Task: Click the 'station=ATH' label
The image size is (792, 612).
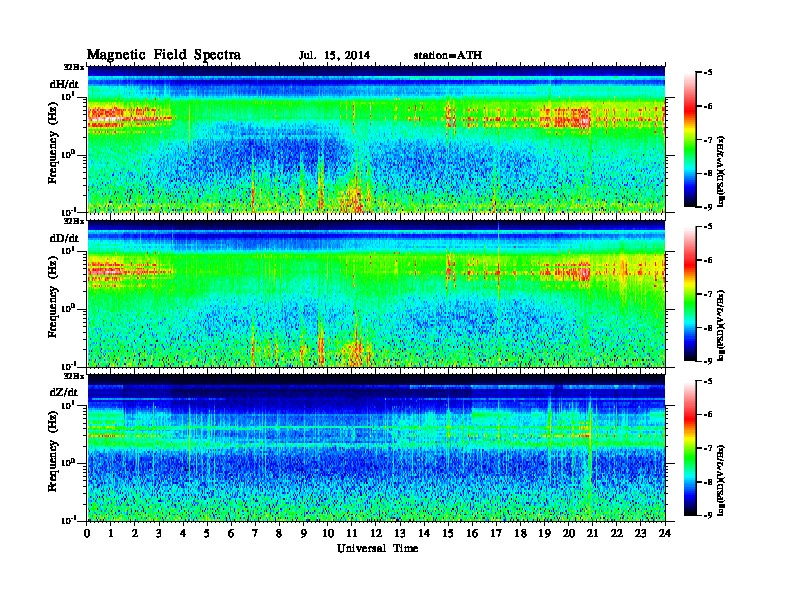Action: (x=448, y=56)
